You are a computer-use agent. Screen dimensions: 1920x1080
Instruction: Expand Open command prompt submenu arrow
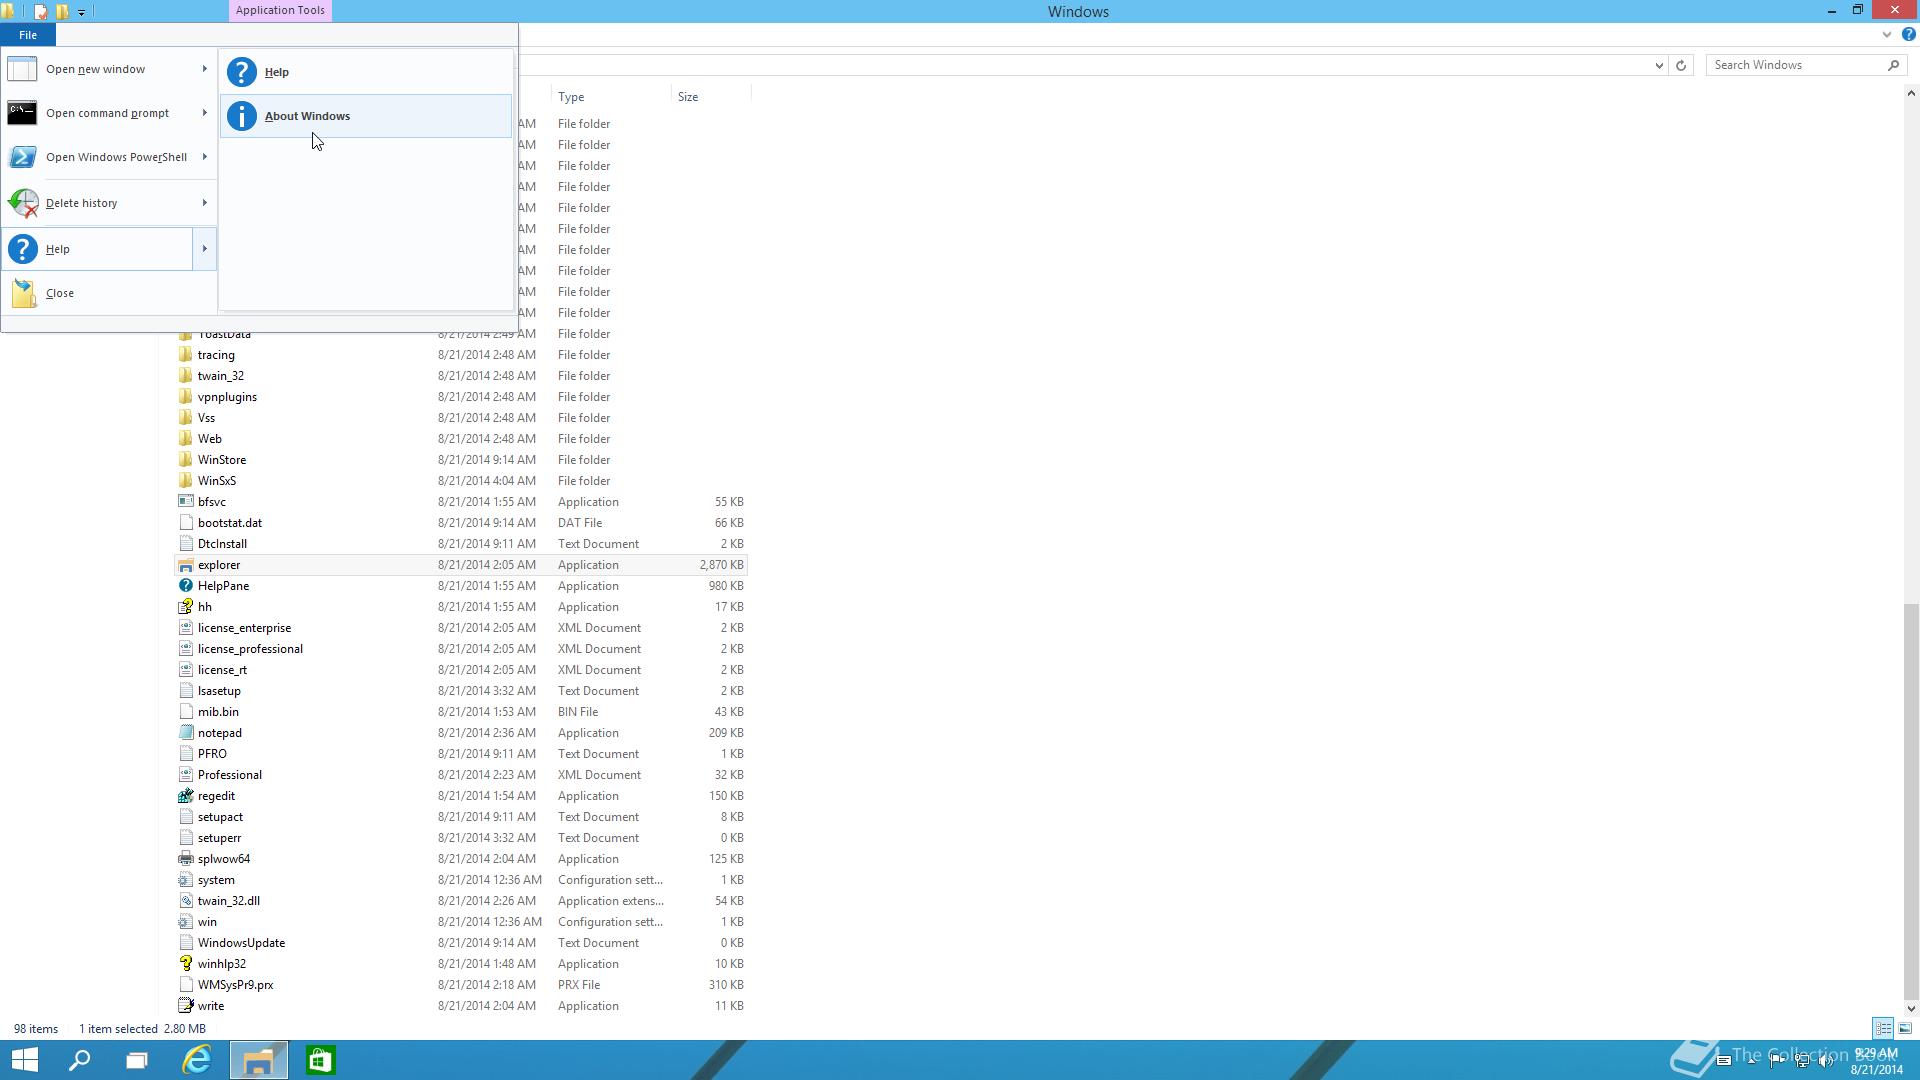(204, 113)
